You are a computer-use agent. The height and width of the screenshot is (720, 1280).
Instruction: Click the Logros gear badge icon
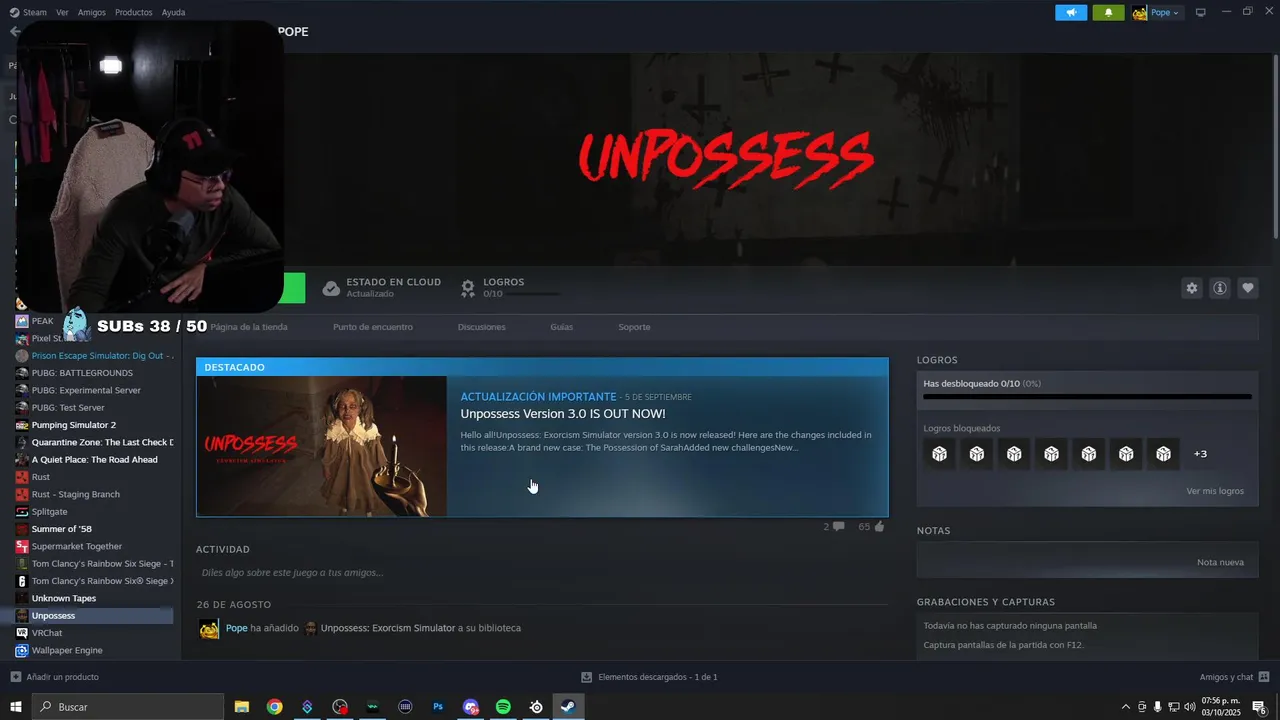[467, 288]
